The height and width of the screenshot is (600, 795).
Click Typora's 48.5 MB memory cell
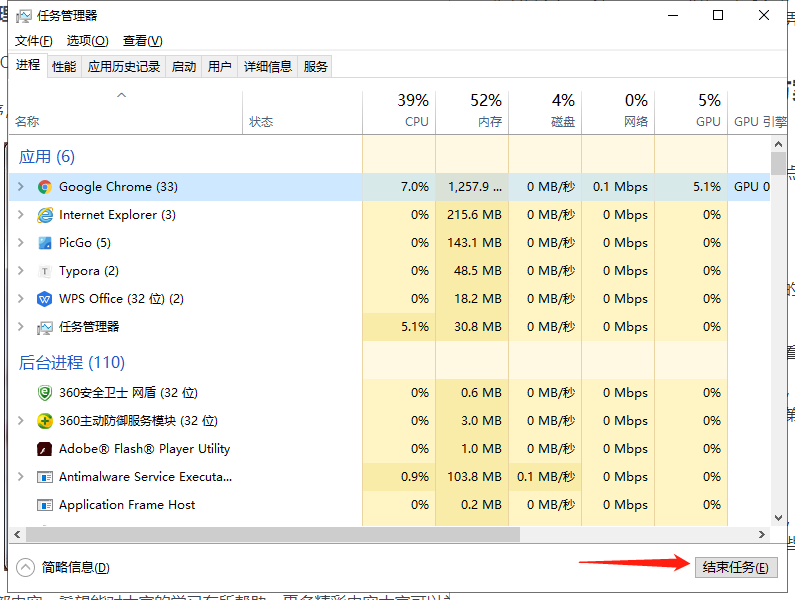click(x=472, y=270)
